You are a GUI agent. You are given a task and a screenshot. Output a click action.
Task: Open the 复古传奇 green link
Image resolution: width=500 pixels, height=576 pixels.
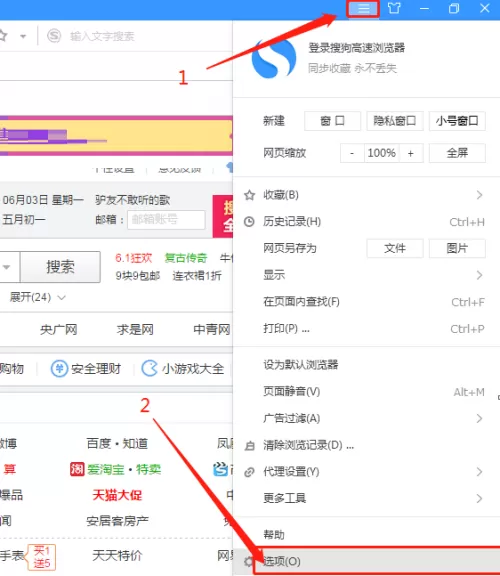(x=186, y=258)
